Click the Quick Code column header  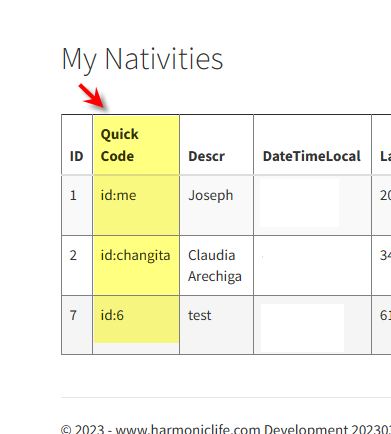click(x=136, y=145)
